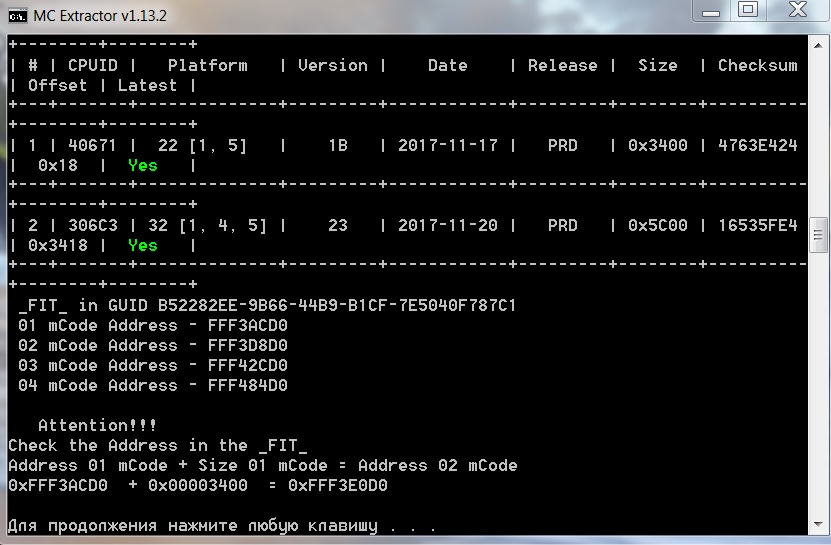Click the Latest column header
831x545 pixels.
pos(147,85)
